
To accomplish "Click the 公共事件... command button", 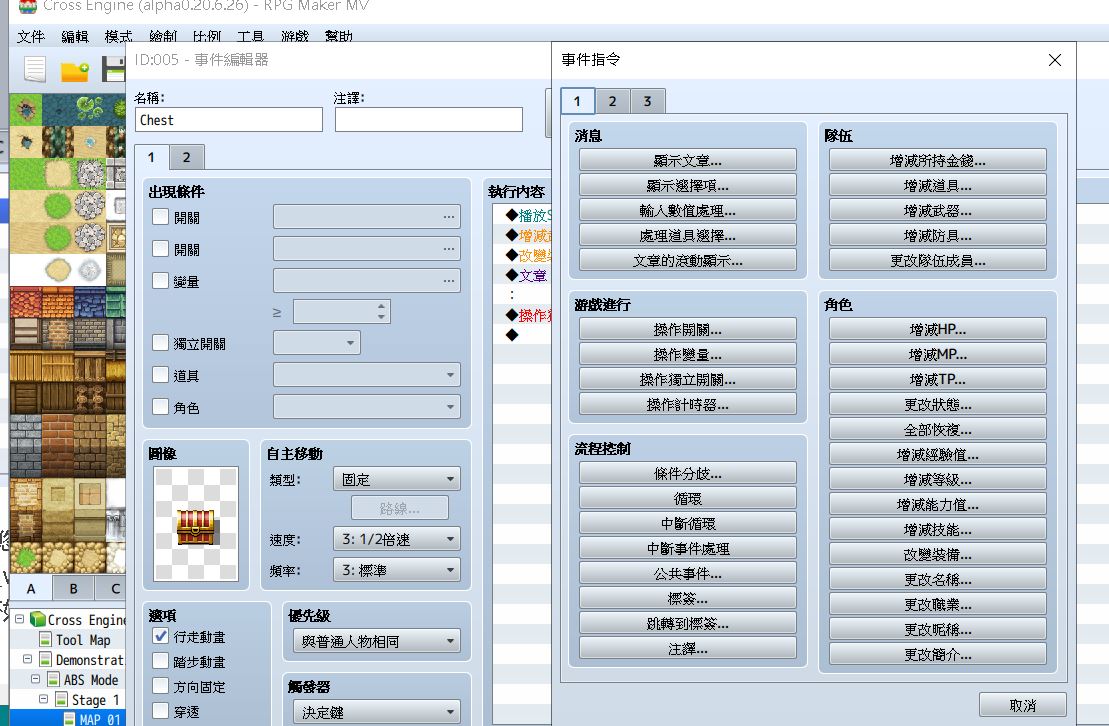I will (687, 574).
